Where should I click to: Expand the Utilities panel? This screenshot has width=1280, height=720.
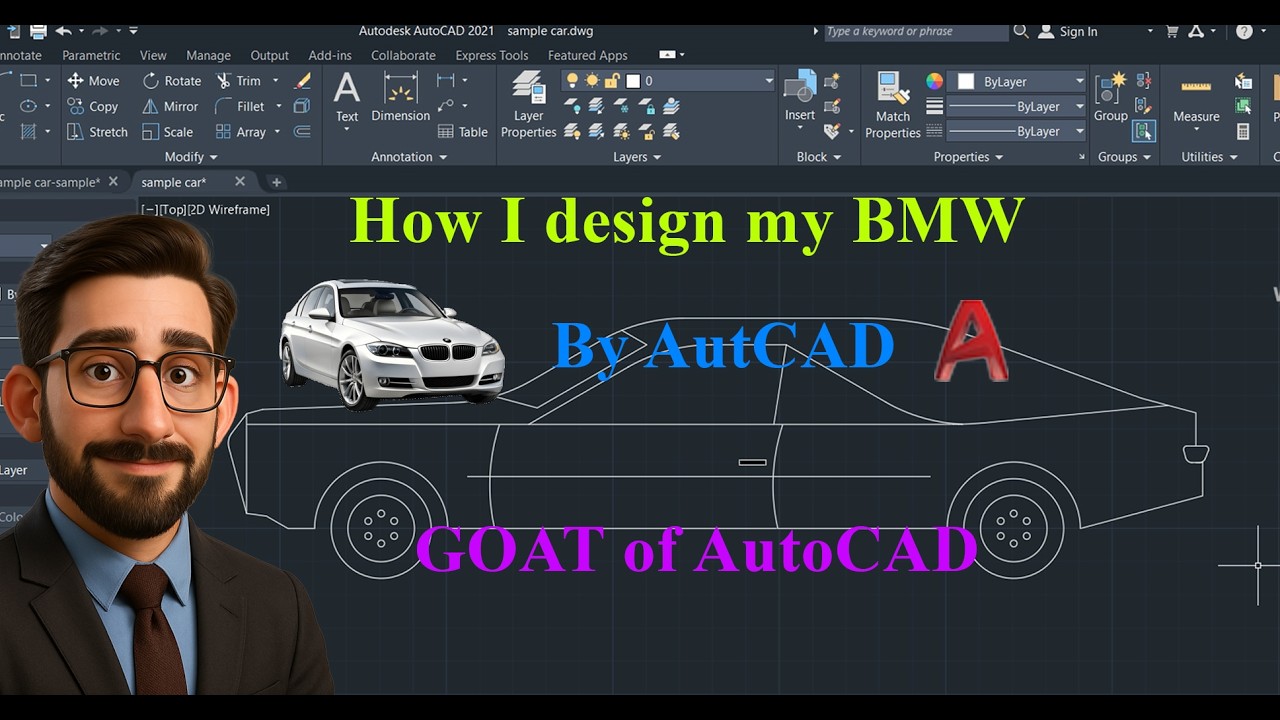1209,157
